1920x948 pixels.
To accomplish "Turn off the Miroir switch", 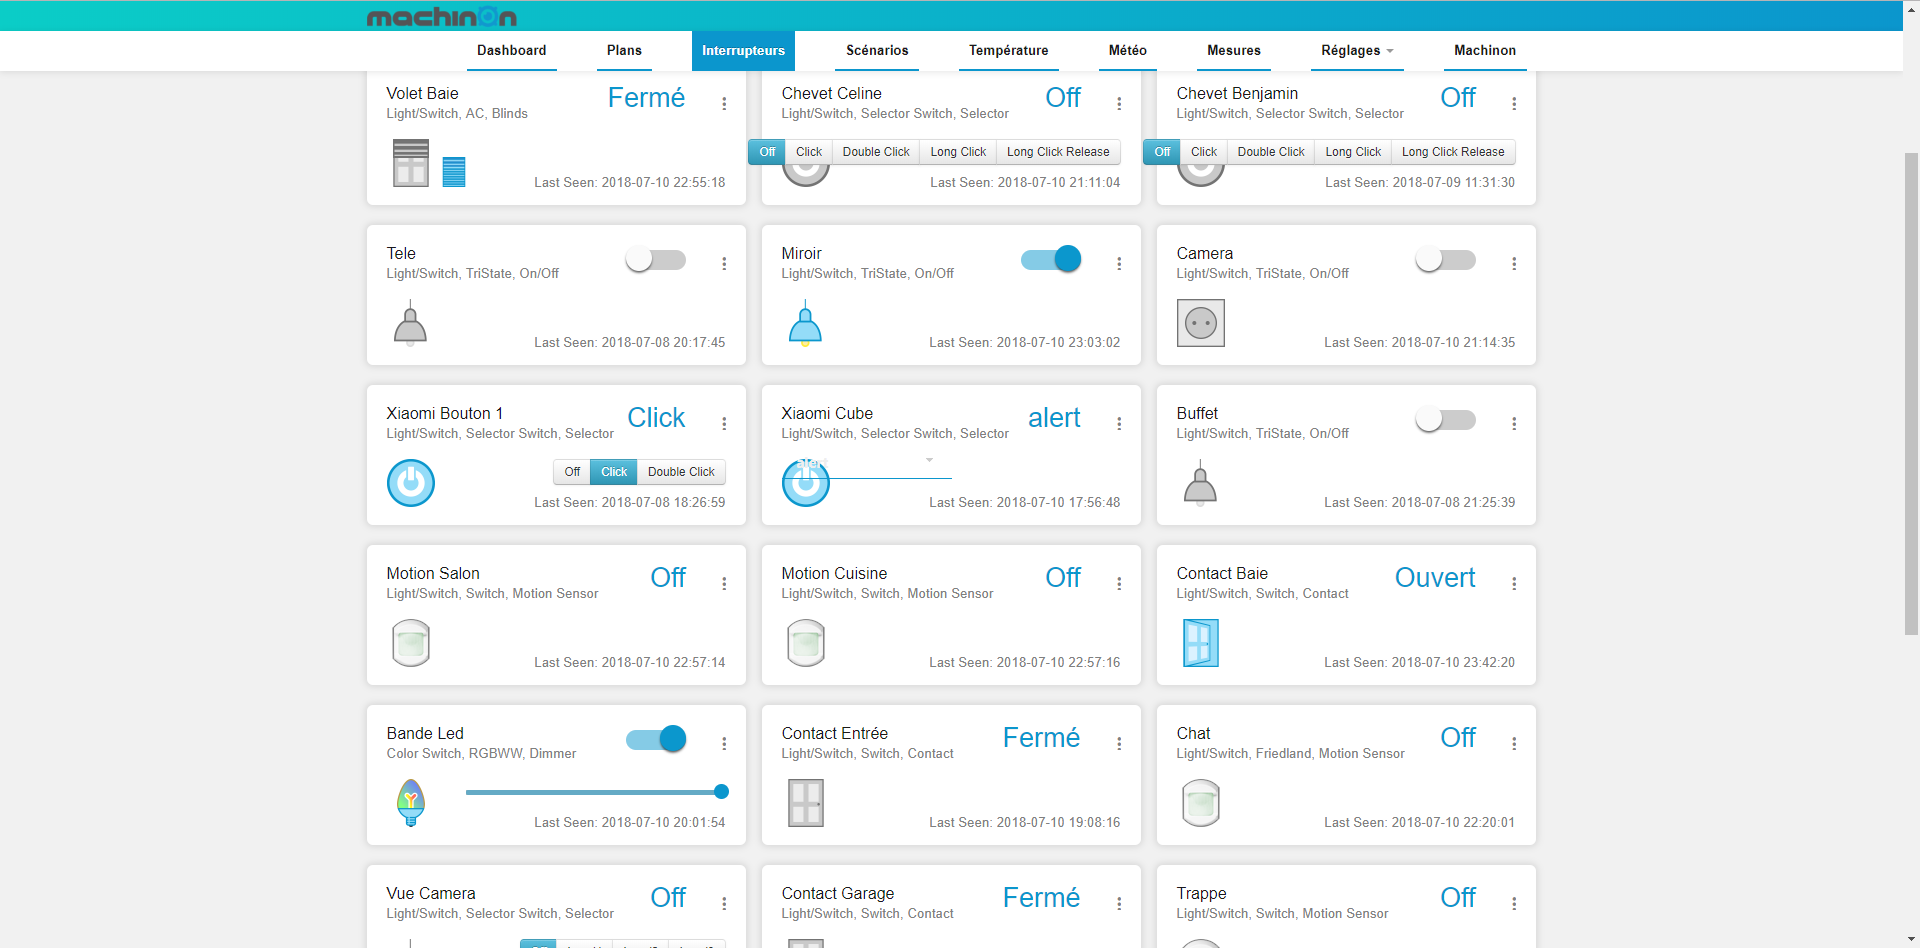I will click(x=1051, y=260).
